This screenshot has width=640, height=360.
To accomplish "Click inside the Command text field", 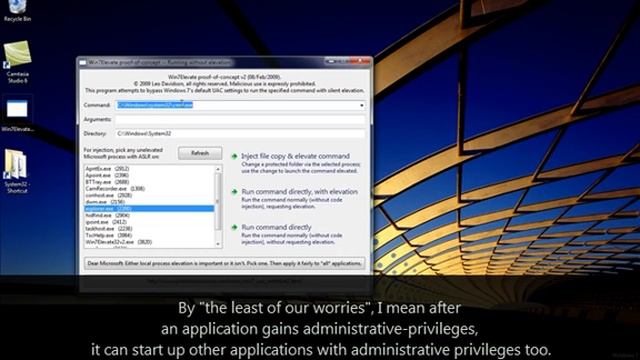I will click(237, 105).
